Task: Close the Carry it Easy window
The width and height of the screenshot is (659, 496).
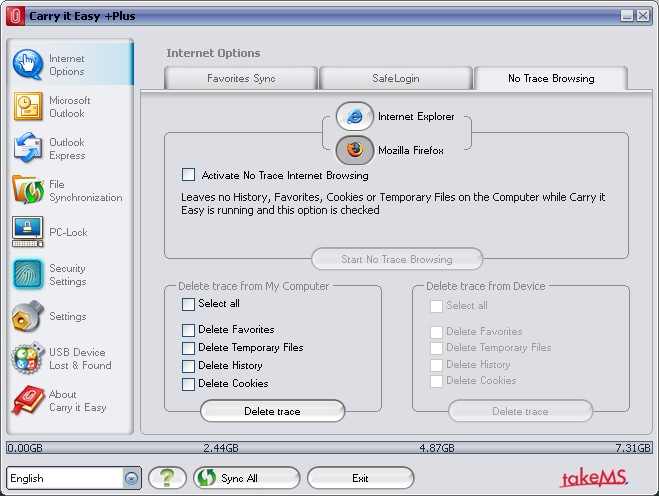Action: click(x=643, y=16)
